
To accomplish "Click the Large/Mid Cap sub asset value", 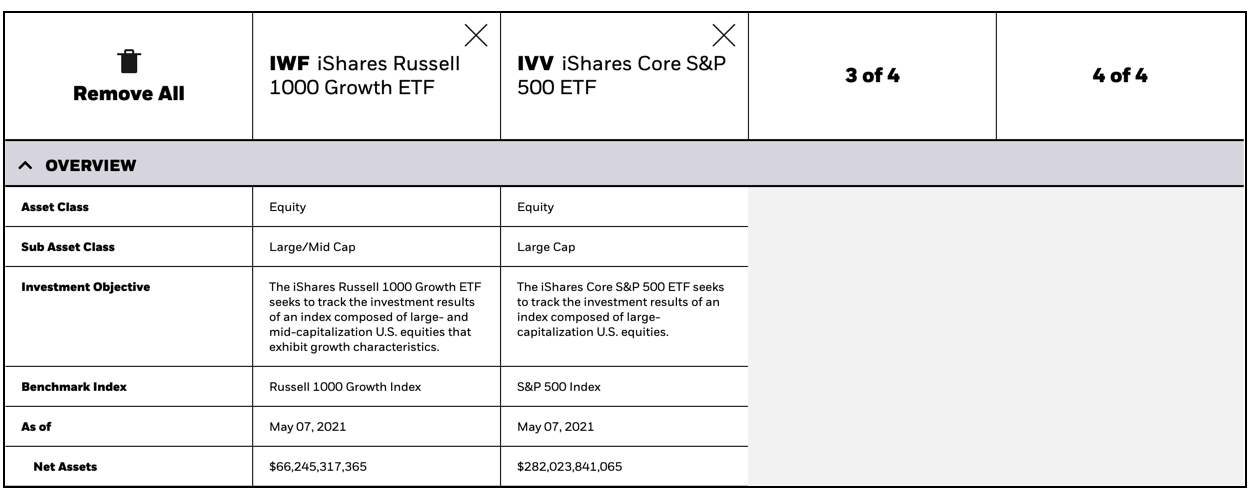I will (307, 247).
